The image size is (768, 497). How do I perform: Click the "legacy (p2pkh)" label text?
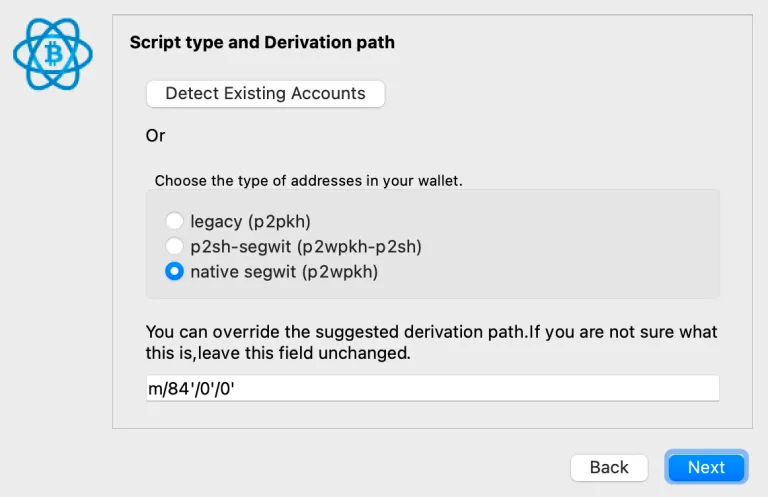point(250,221)
